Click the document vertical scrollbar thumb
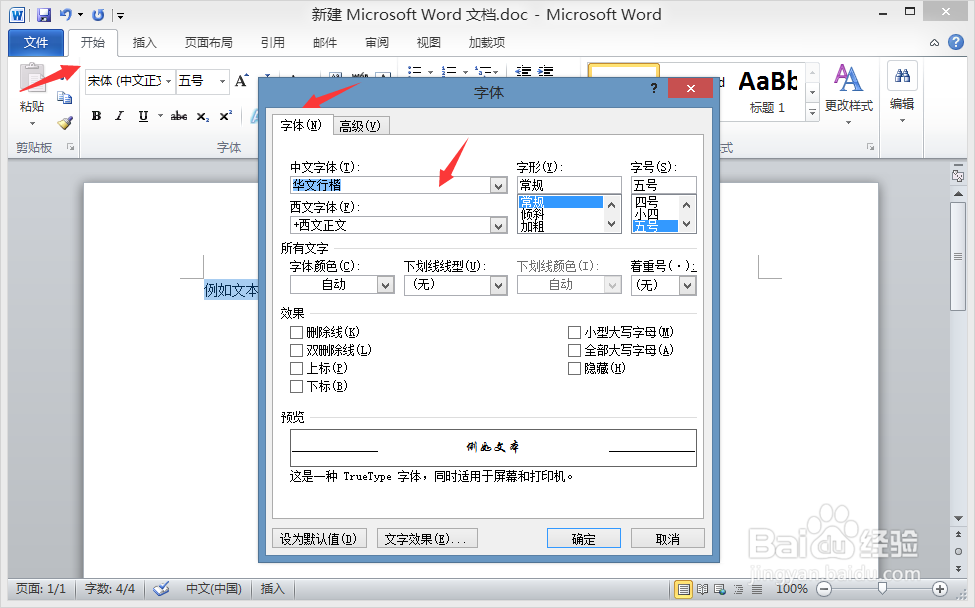This screenshot has height=608, width=975. 958,256
